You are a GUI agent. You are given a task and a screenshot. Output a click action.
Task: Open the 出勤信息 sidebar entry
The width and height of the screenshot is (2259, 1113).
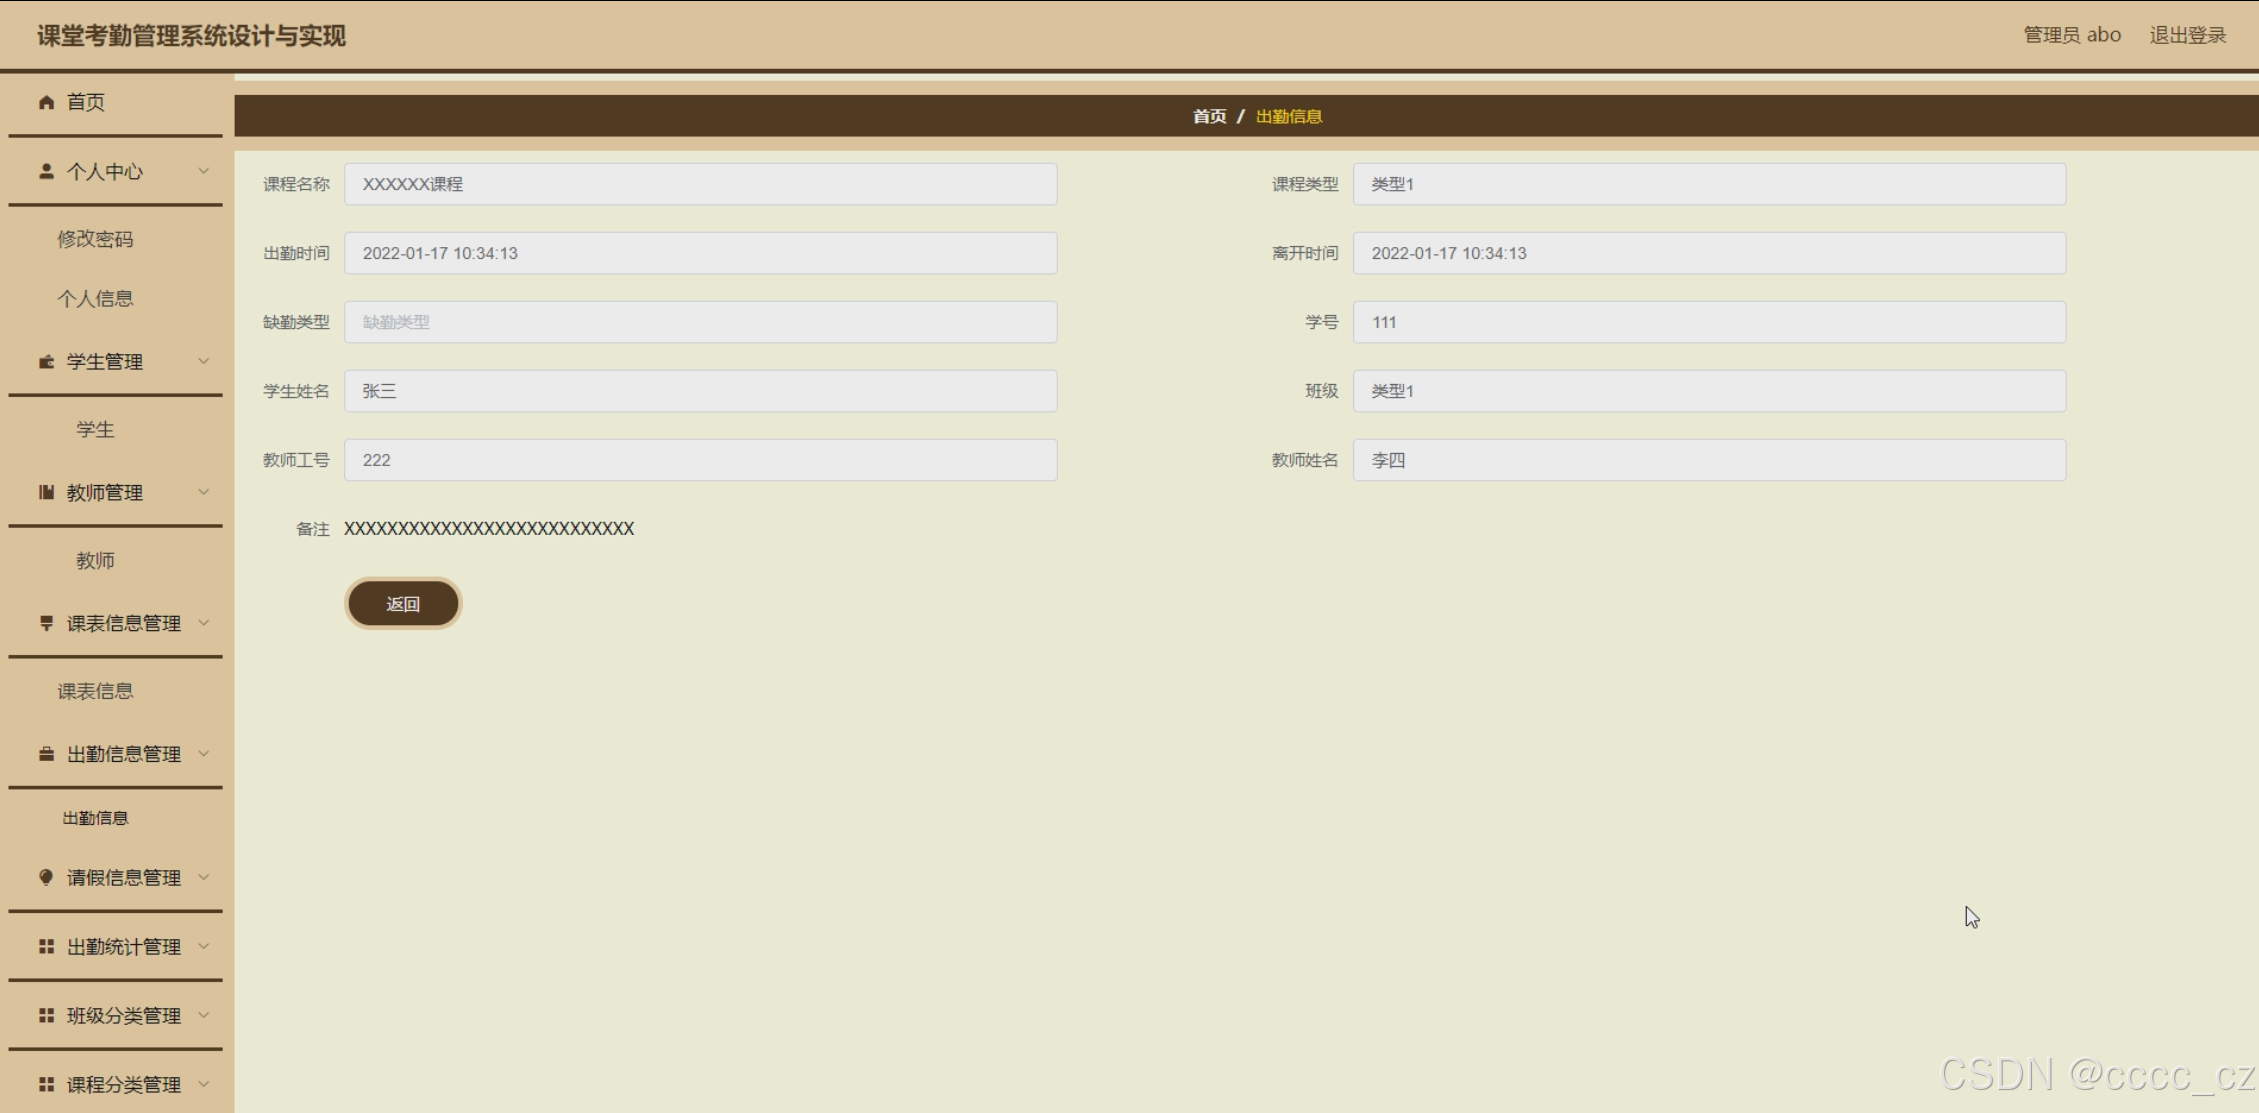tap(95, 818)
